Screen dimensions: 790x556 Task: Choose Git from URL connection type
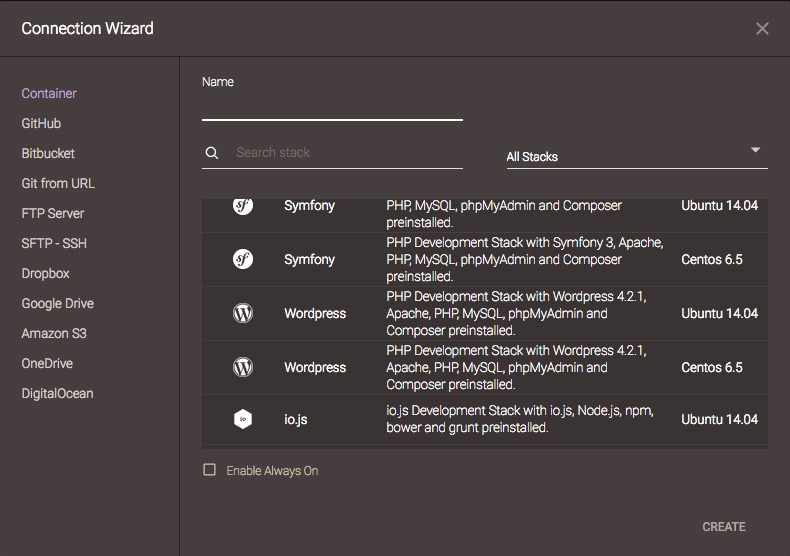pyautogui.click(x=58, y=183)
